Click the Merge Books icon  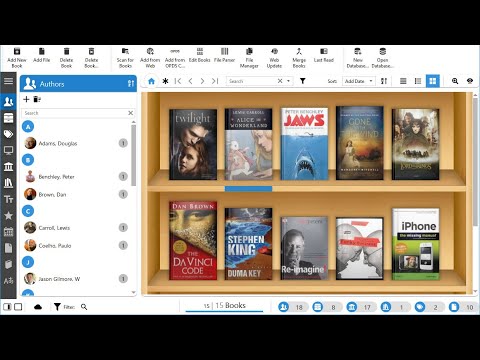pos(299,51)
